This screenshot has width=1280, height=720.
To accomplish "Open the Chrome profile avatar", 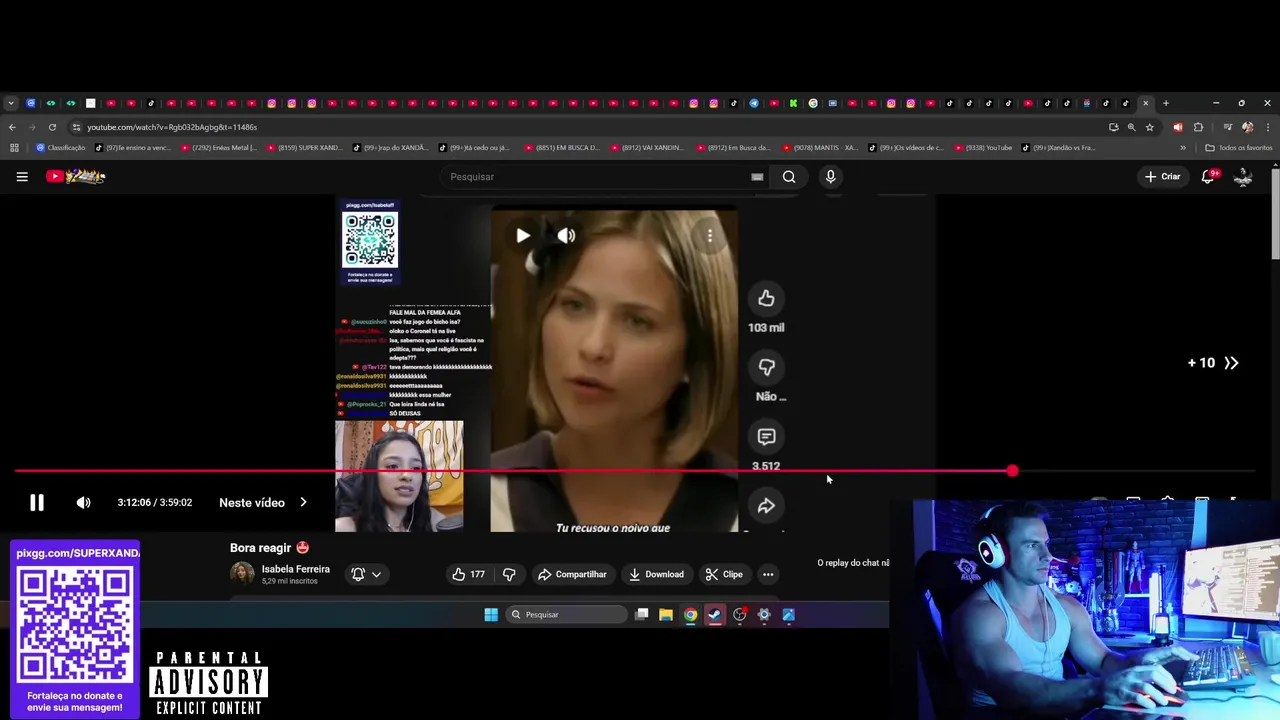I will pyautogui.click(x=1247, y=127).
